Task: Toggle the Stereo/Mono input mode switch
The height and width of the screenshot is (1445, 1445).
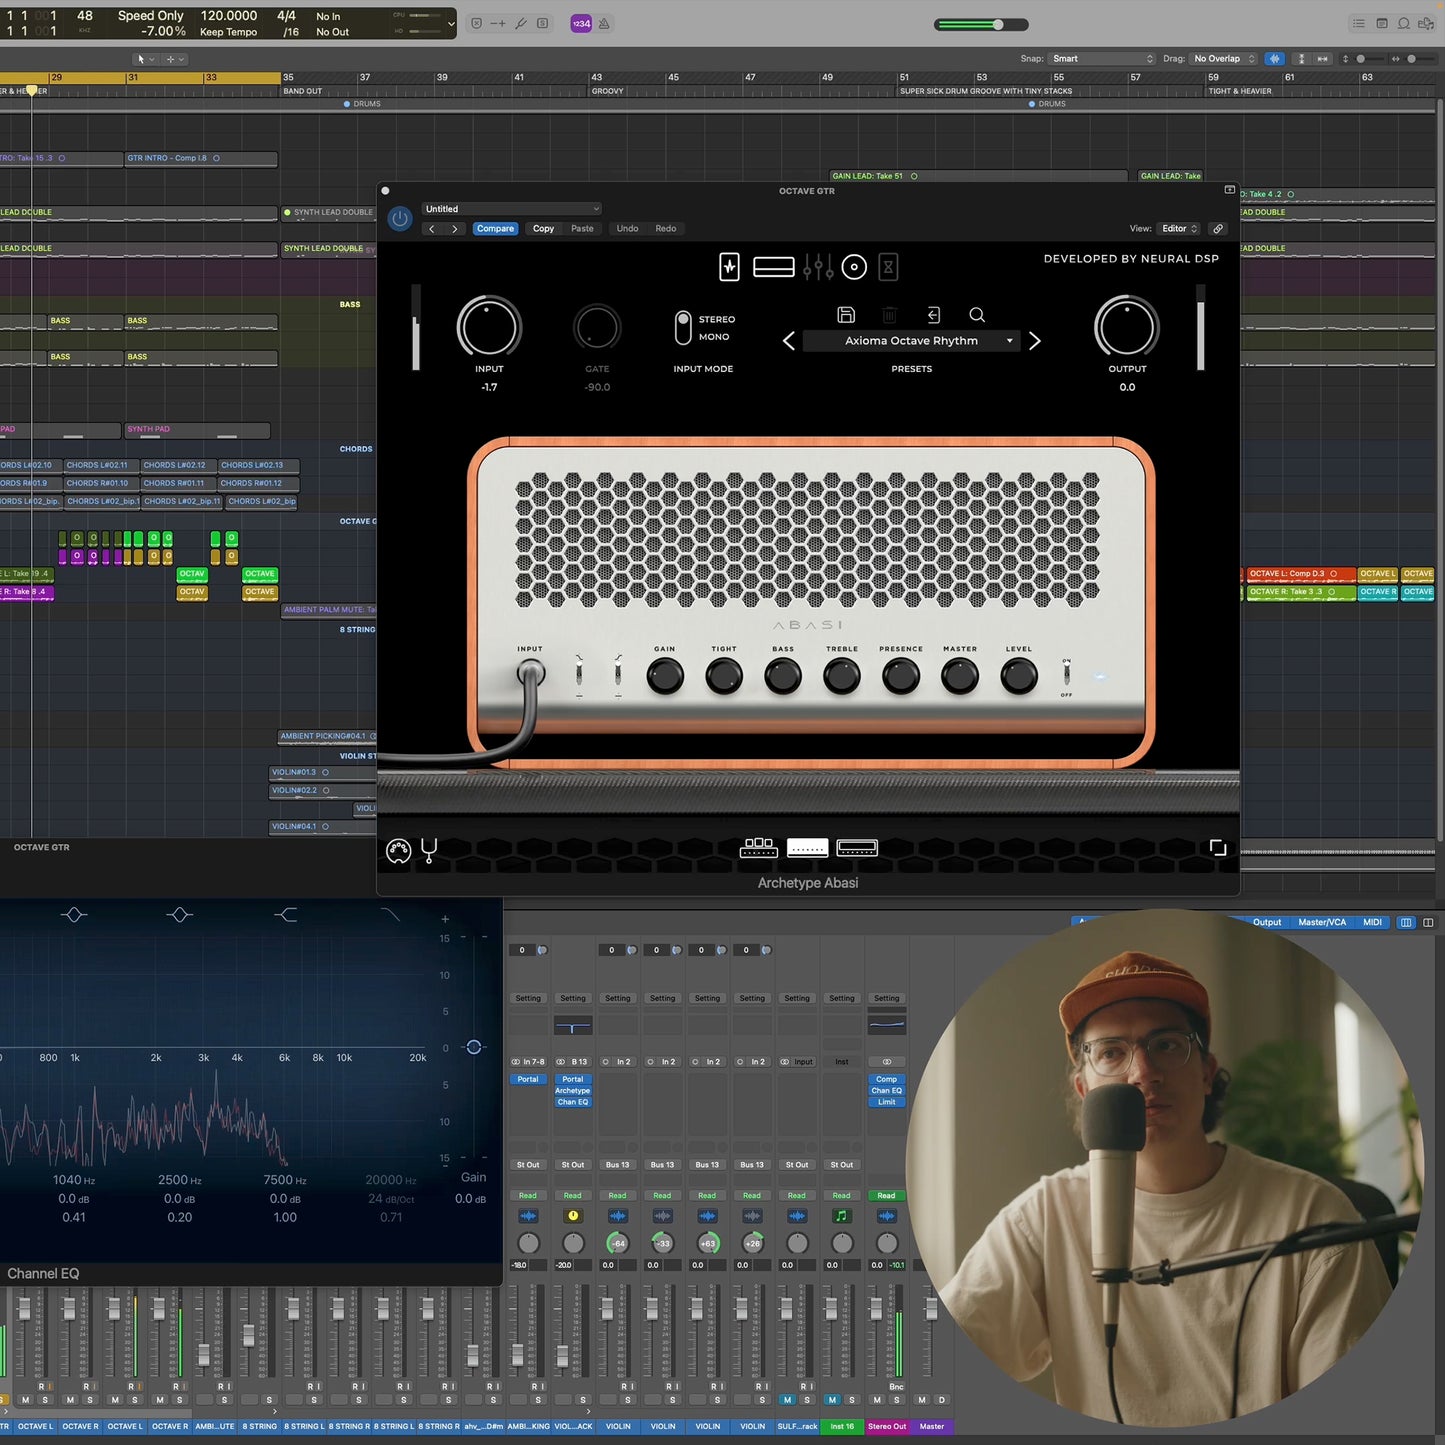Action: click(684, 327)
